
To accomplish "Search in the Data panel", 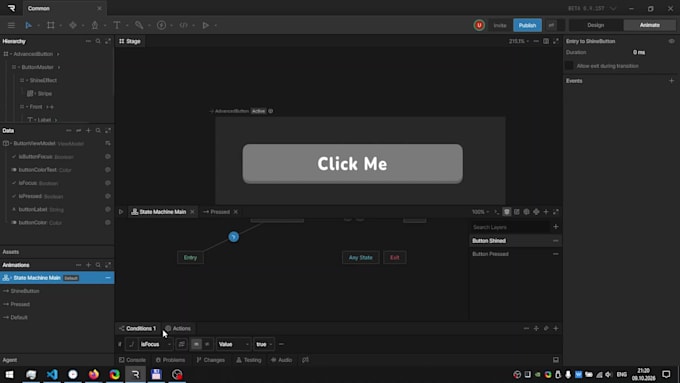I will 98,131.
